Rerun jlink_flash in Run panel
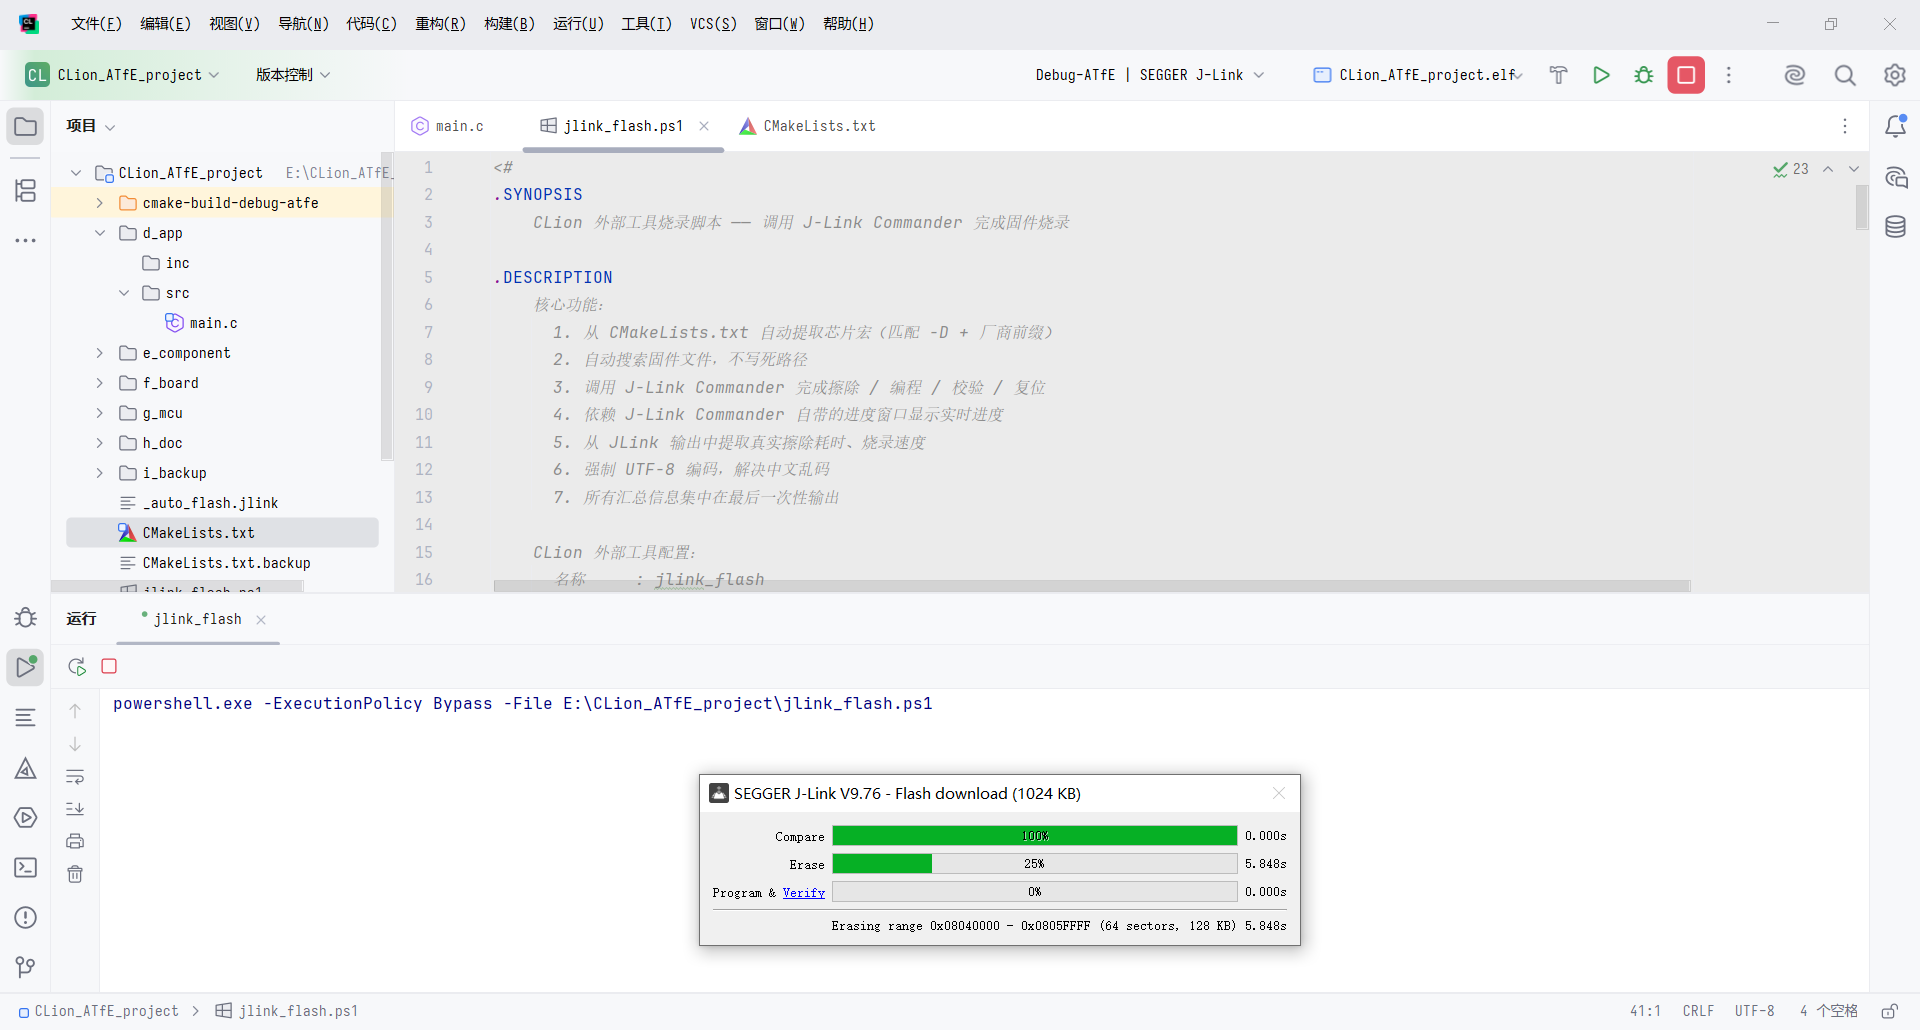Image resolution: width=1920 pixels, height=1030 pixels. 77,666
